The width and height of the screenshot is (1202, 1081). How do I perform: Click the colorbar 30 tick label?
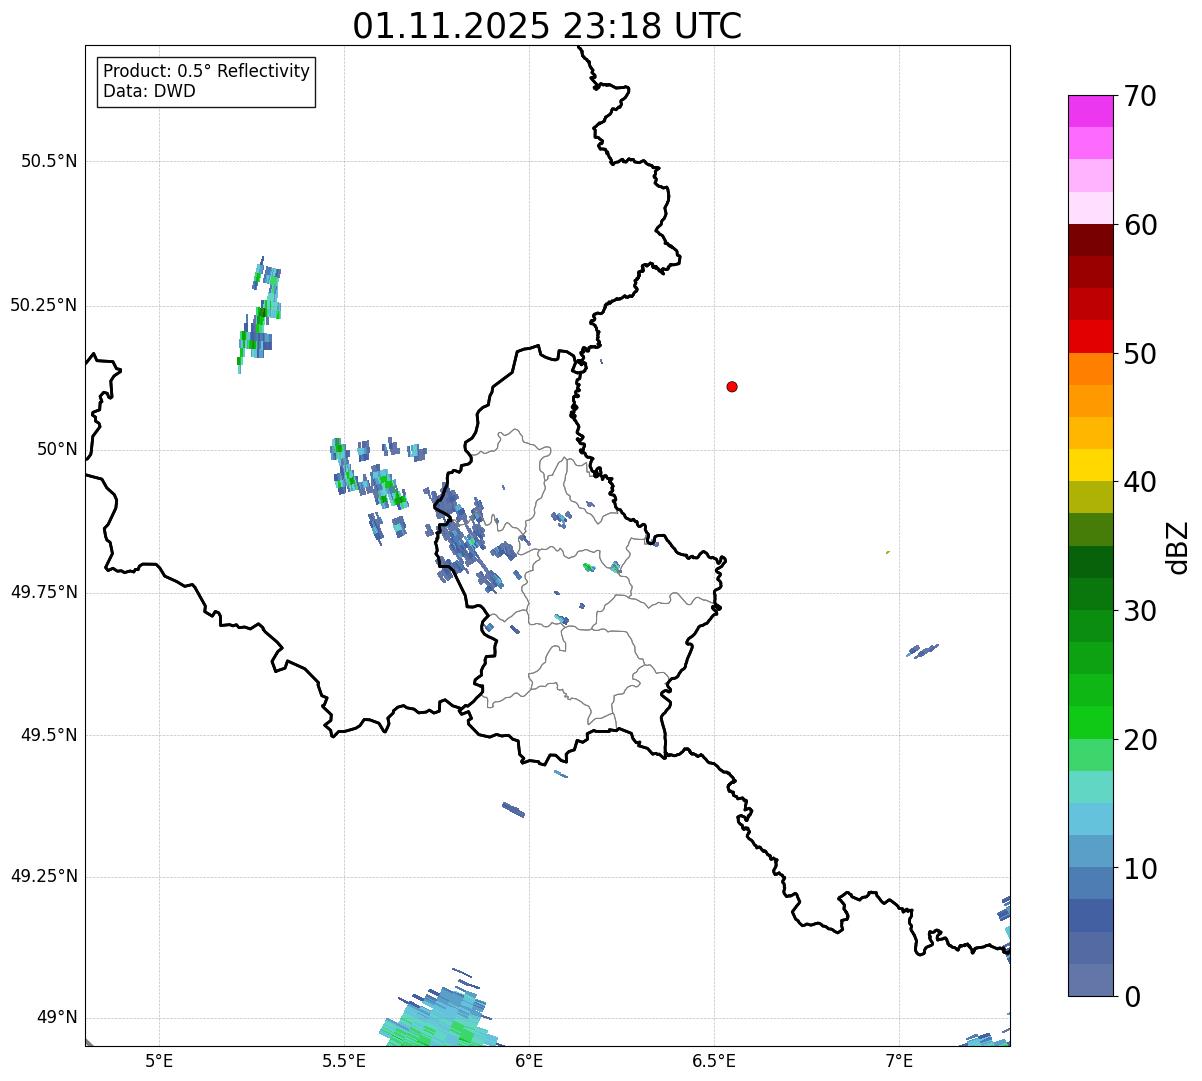(1139, 611)
